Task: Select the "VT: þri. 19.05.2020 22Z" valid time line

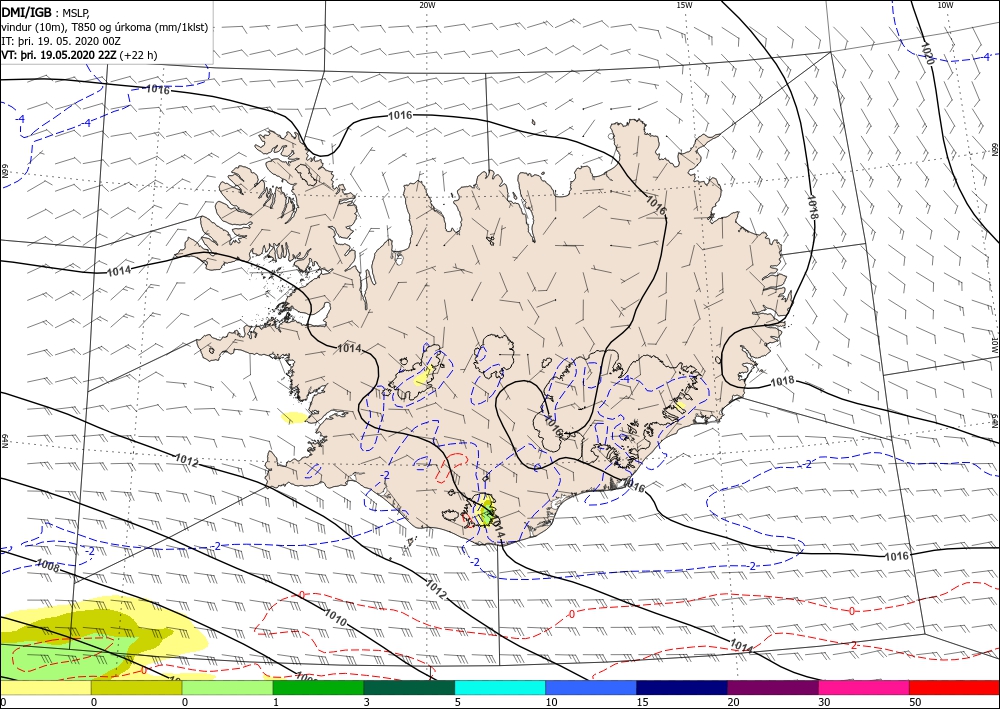Action: [x=79, y=55]
